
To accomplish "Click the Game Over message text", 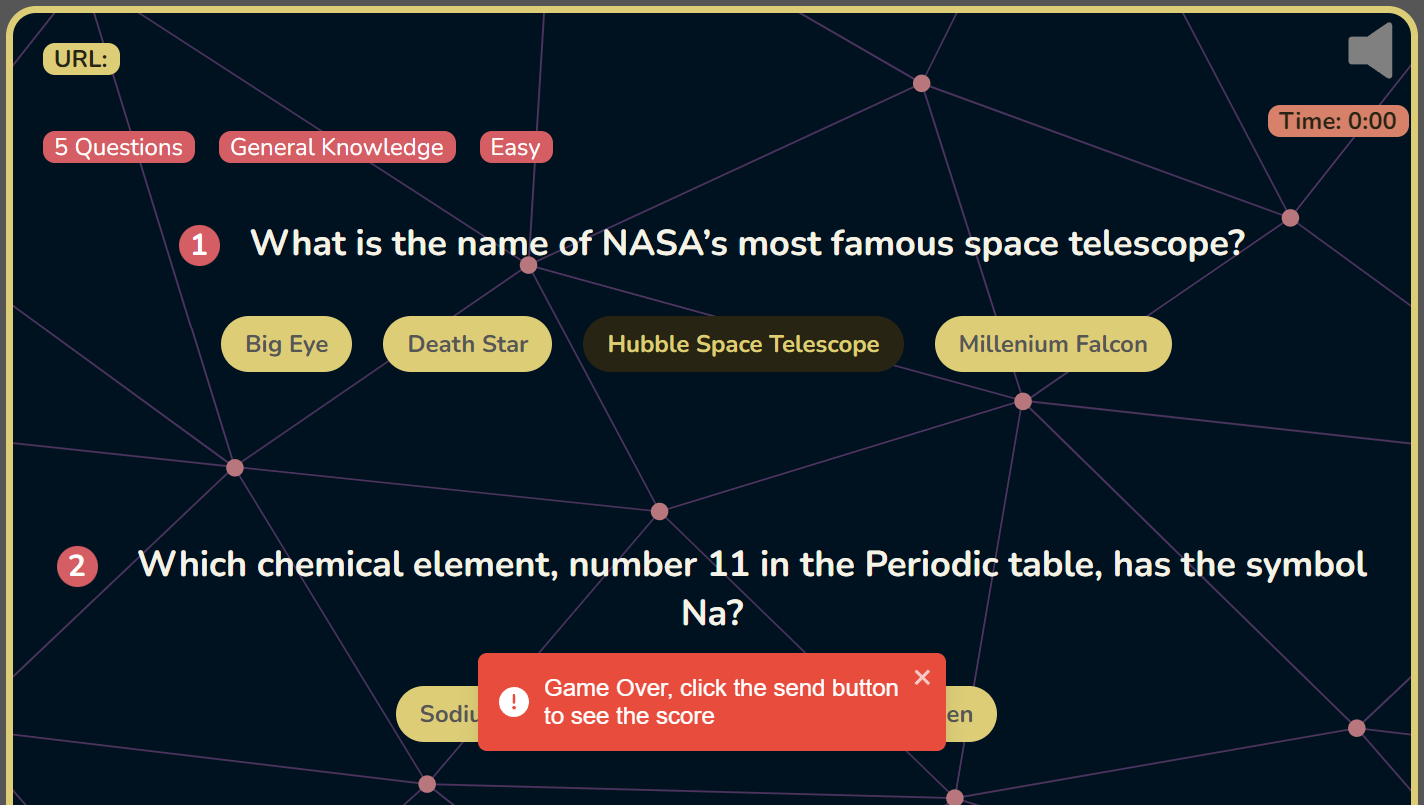I will pos(720,702).
